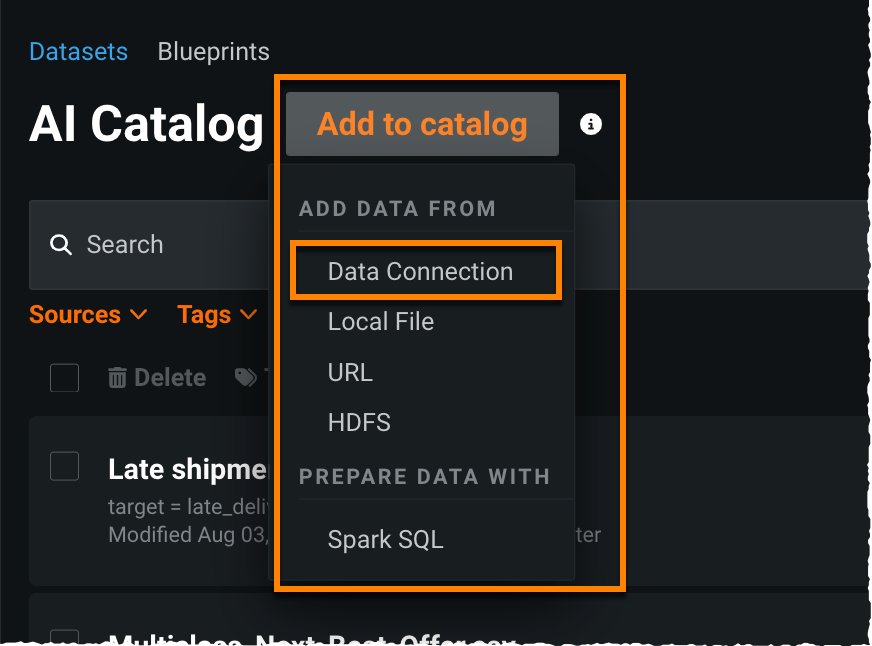Viewport: 872px width, 646px height.
Task: Click the magnifying glass search icon
Action: pos(61,245)
